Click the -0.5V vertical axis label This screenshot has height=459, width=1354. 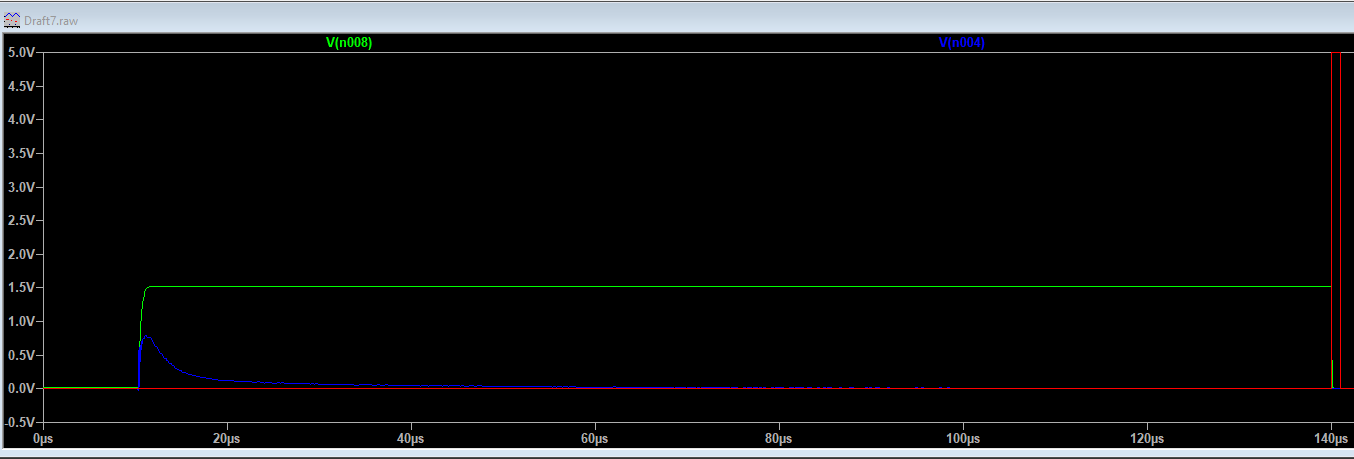[x=22, y=422]
